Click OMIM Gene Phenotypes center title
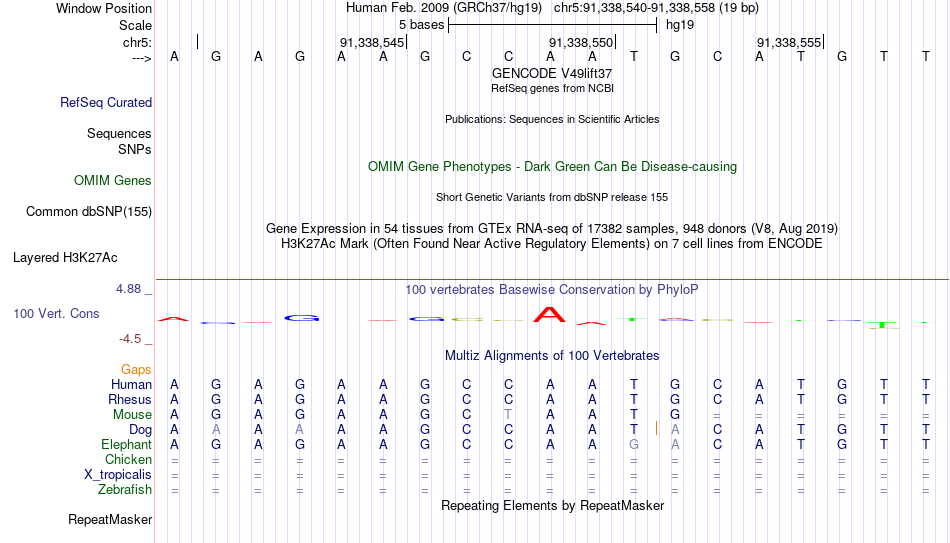The image size is (950, 543). [x=552, y=167]
